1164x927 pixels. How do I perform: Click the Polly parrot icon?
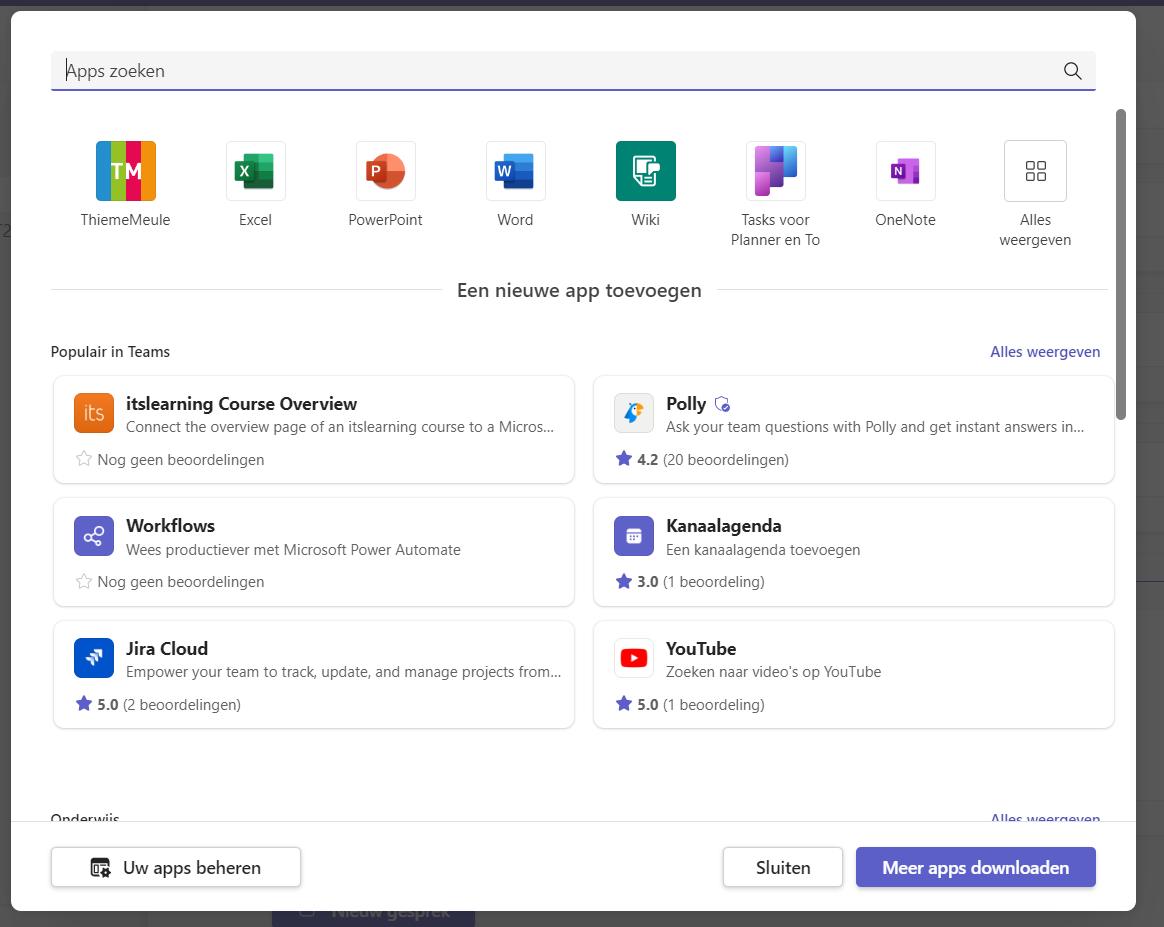[x=634, y=413]
